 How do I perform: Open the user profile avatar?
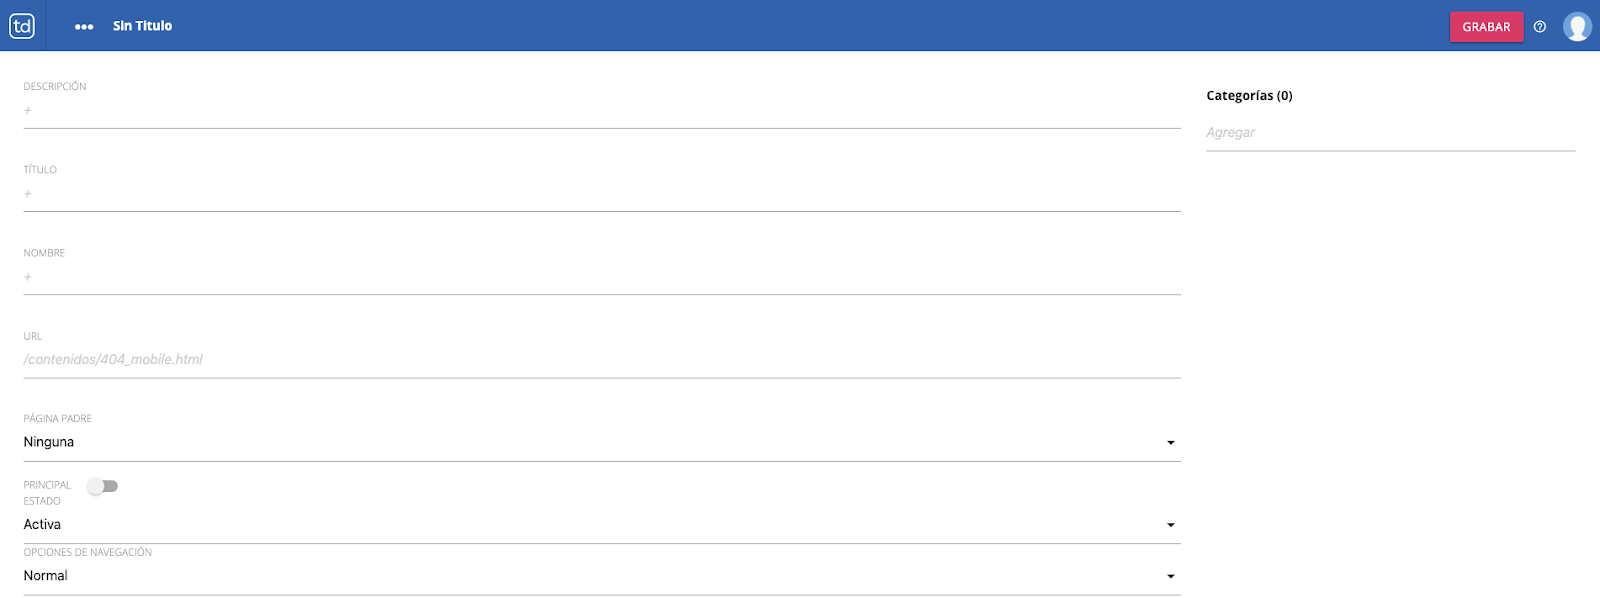[1577, 27]
